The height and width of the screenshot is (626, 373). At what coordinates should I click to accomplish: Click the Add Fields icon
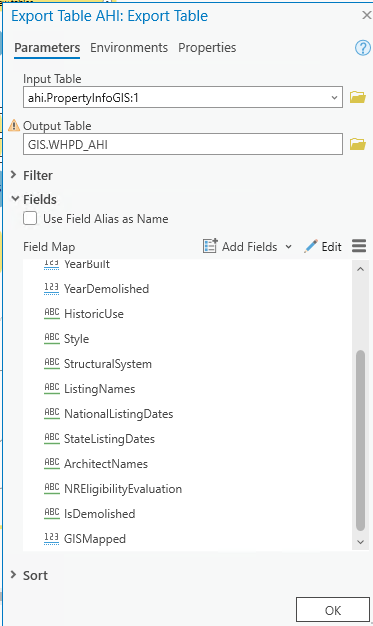[210, 246]
